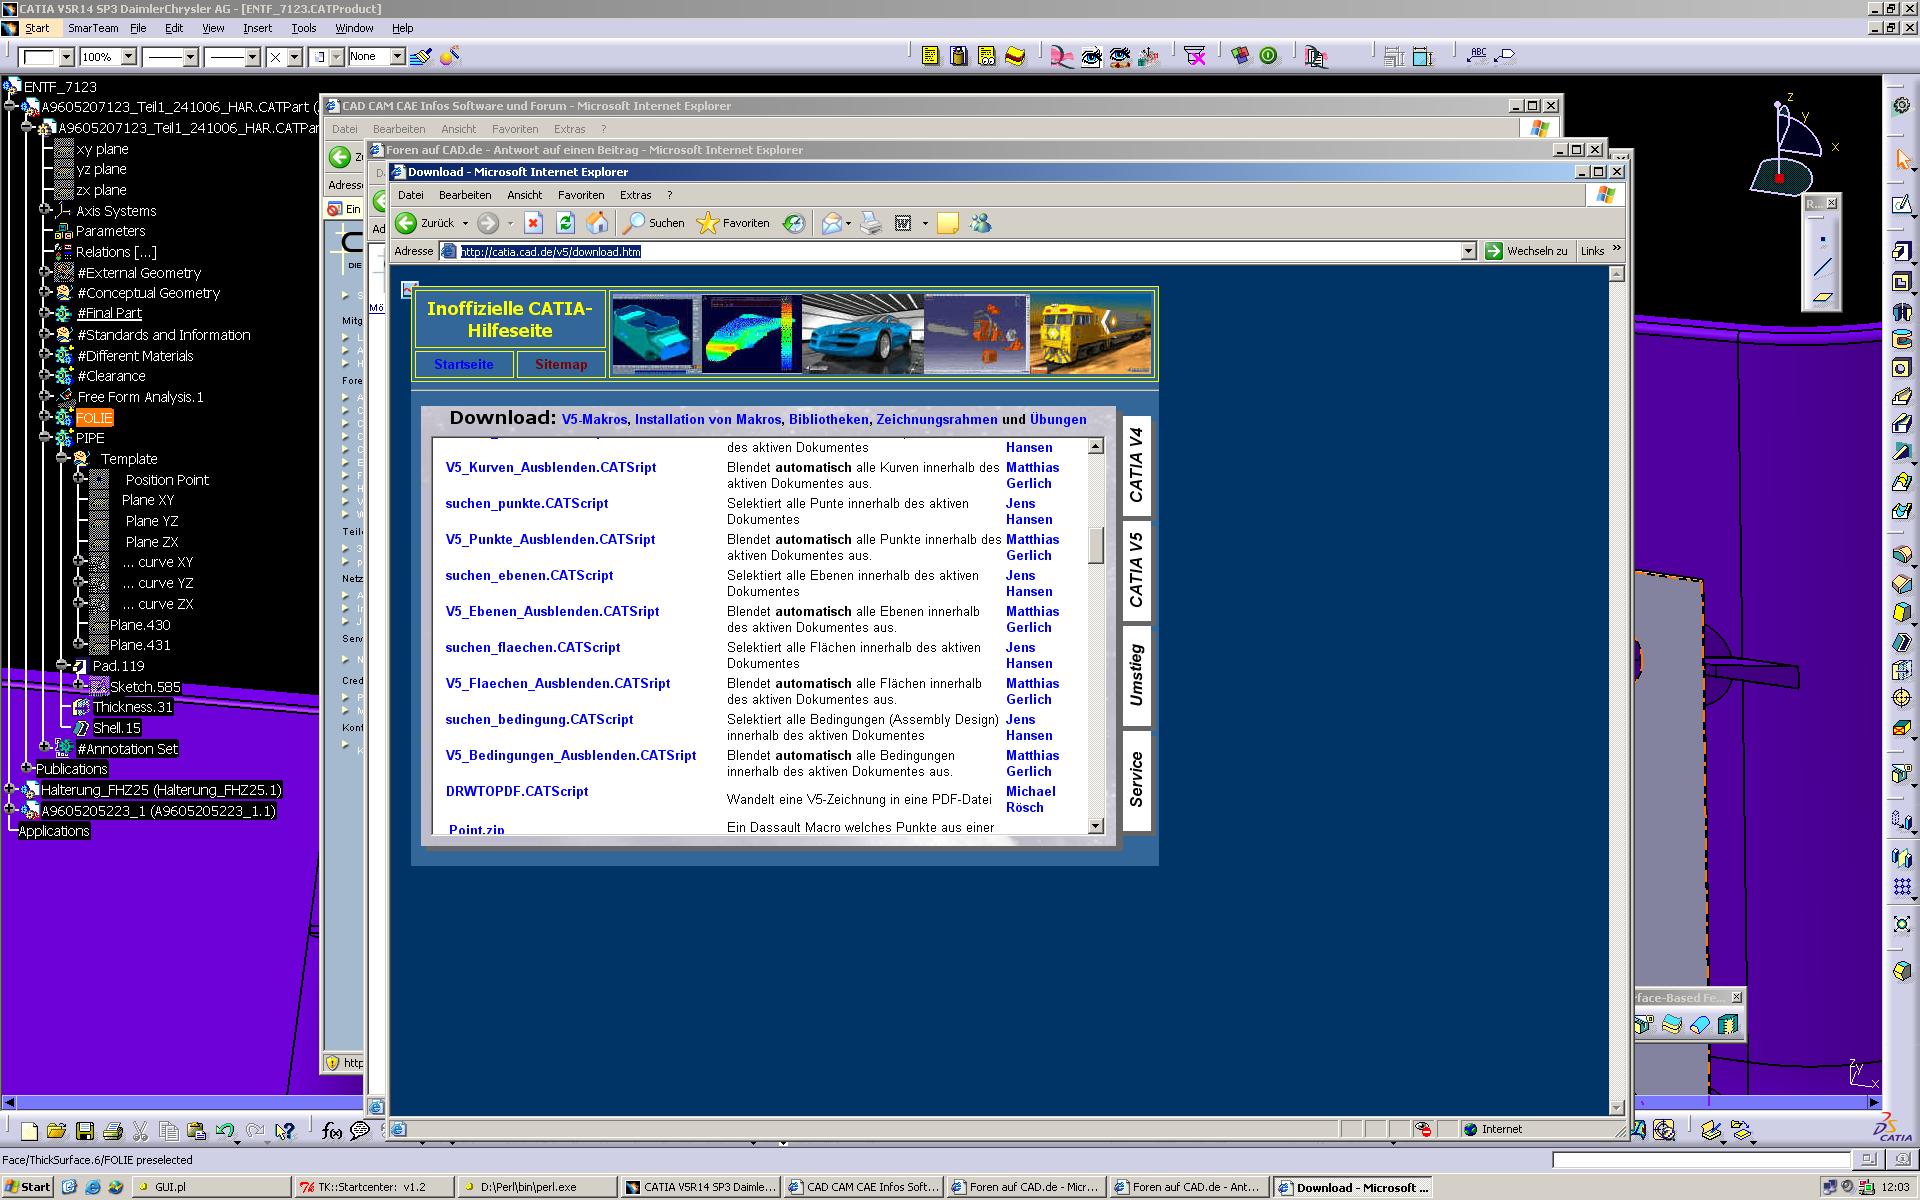Open Extras menu in Download IE window
This screenshot has height=1200, width=1920.
635,195
